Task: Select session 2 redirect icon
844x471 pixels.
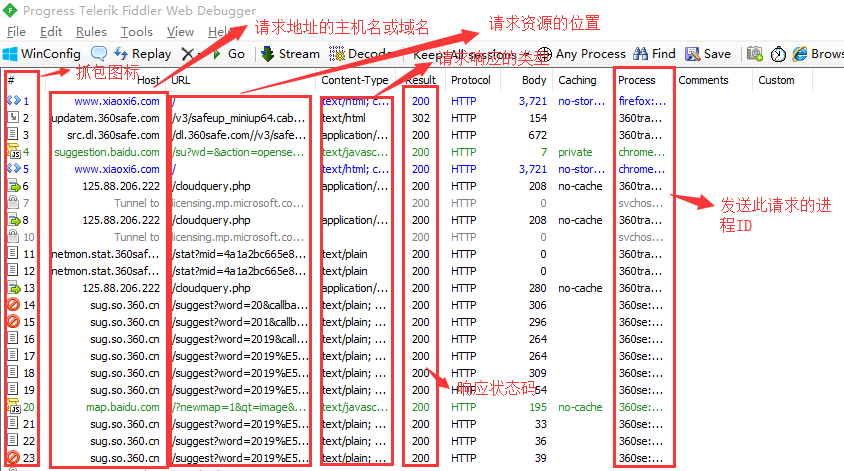Action: (x=13, y=117)
